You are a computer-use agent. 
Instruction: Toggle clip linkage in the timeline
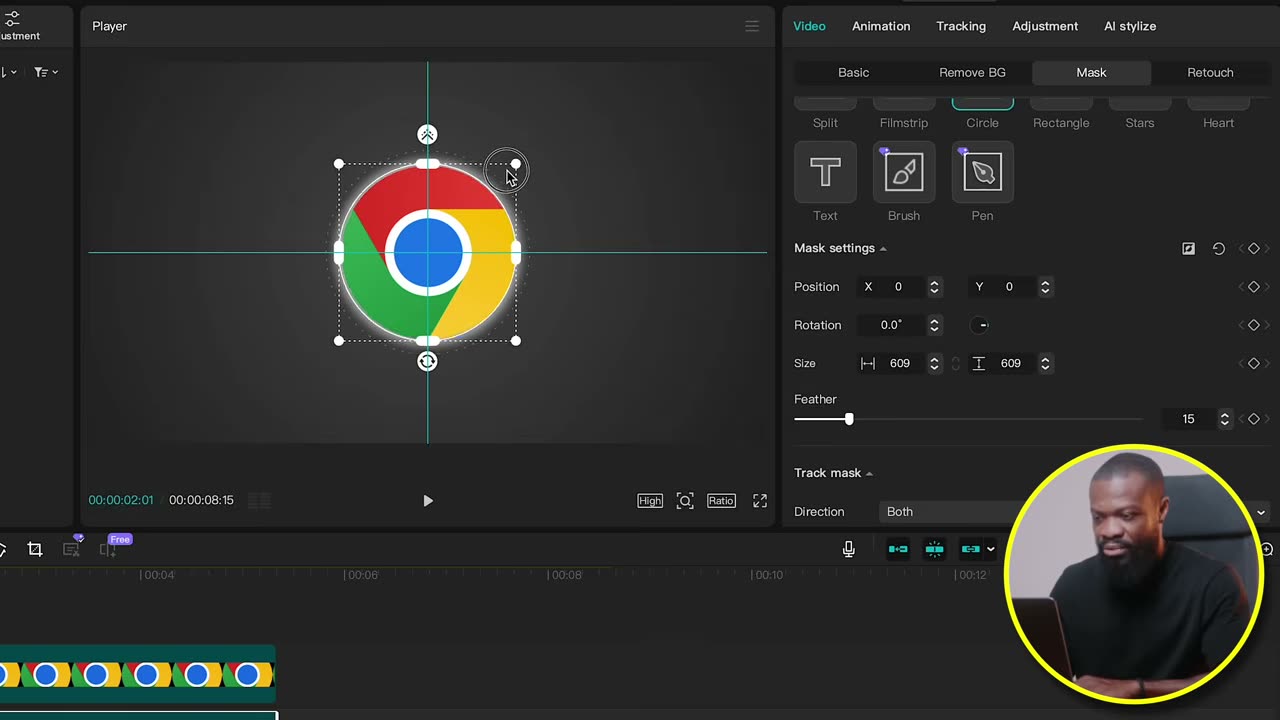[970, 549]
